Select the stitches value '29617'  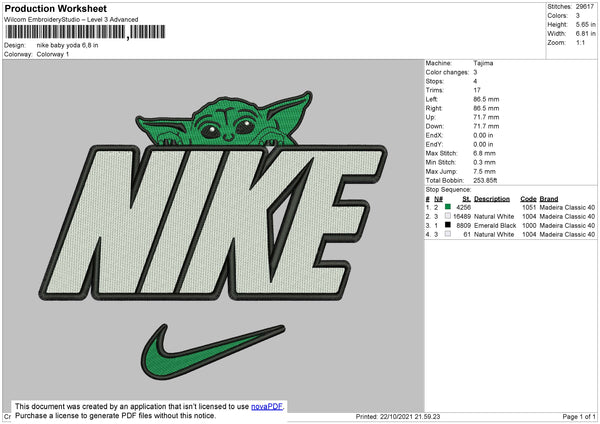pyautogui.click(x=585, y=7)
